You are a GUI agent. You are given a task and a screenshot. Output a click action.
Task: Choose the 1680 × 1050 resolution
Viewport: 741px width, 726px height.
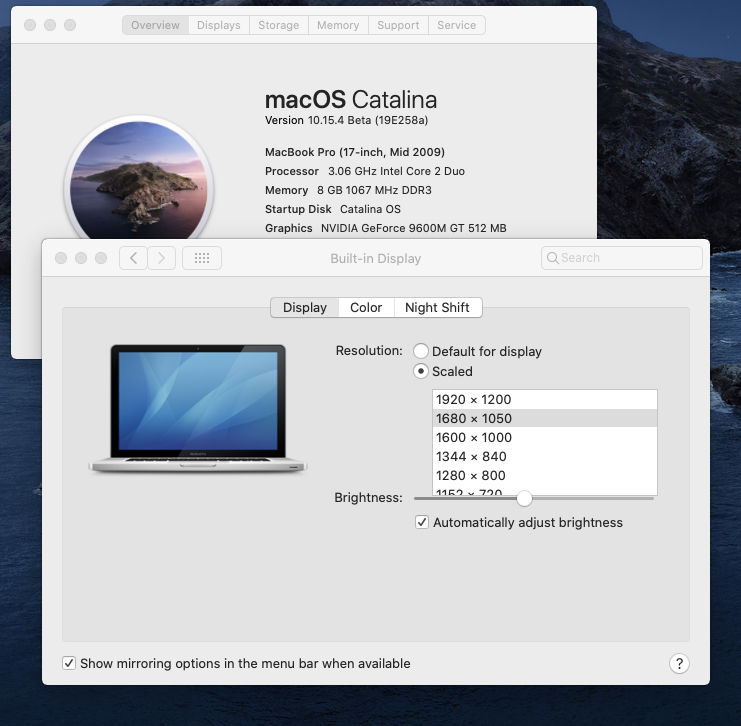tap(544, 418)
